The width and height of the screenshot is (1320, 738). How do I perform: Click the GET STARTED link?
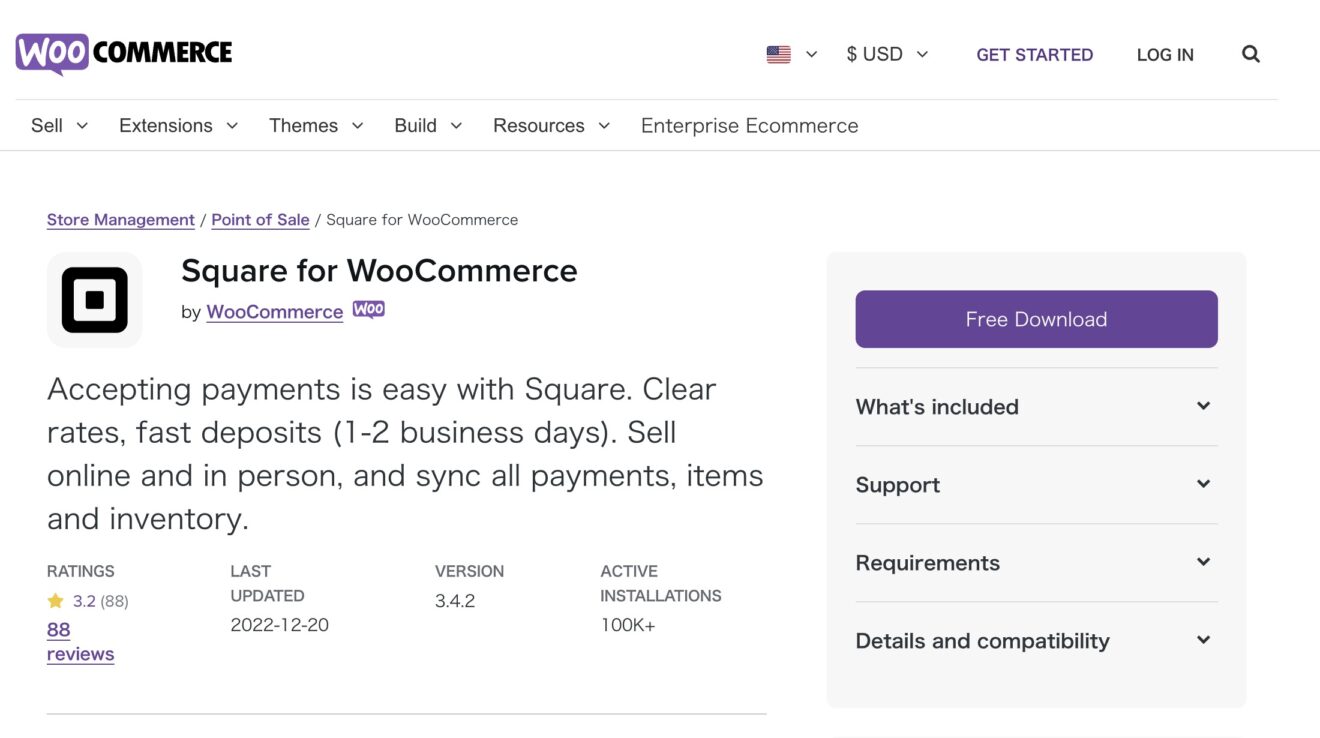tap(1035, 55)
